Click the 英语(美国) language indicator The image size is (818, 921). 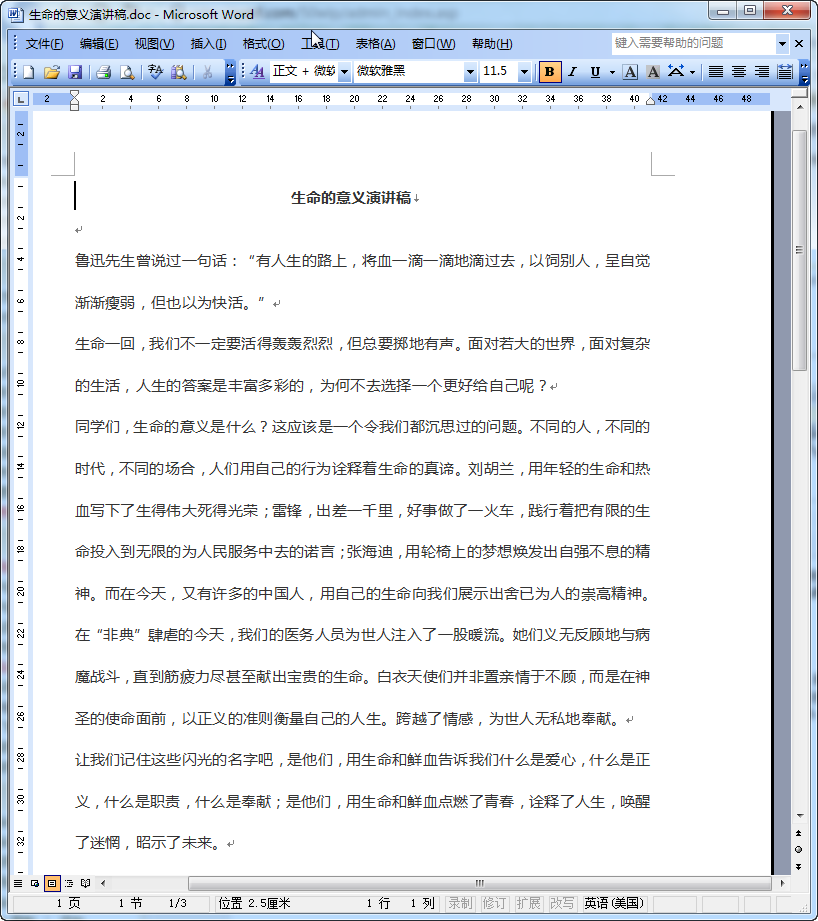[614, 903]
